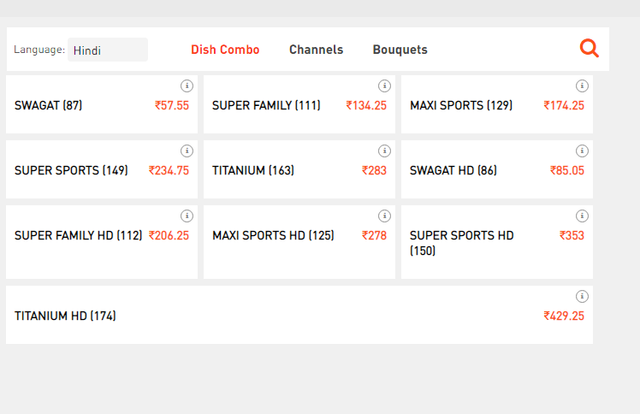Show info for SUPER FAMILY (111) pack
640x414 pixels.
tap(384, 86)
